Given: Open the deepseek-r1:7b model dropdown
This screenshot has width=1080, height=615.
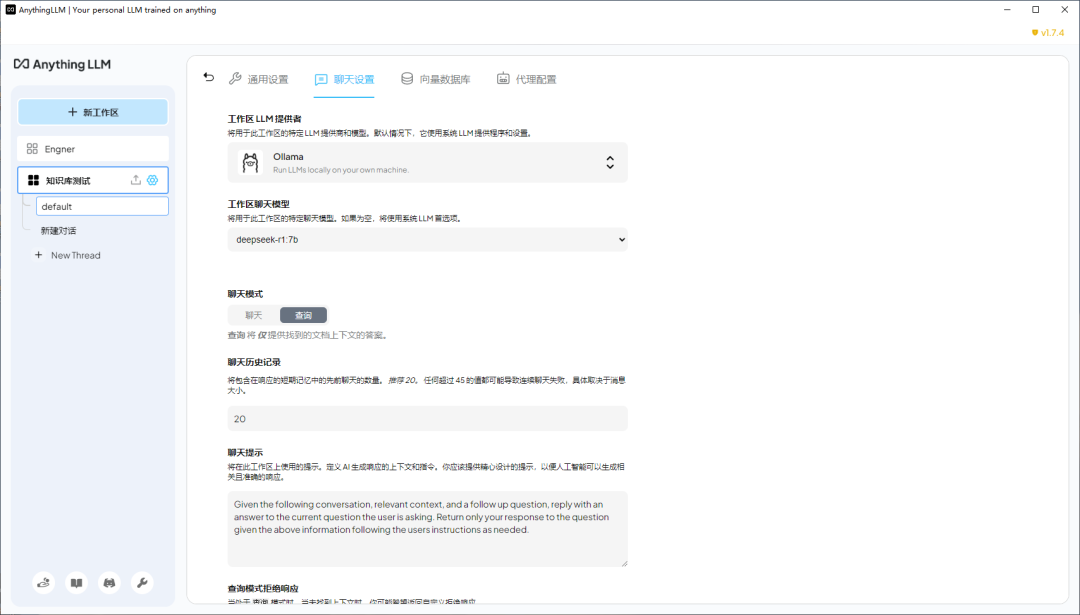Looking at the screenshot, I should coord(428,240).
